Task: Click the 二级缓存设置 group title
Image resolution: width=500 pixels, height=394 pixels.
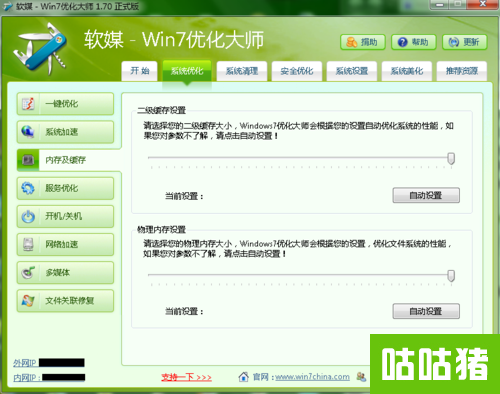Action: pos(162,110)
